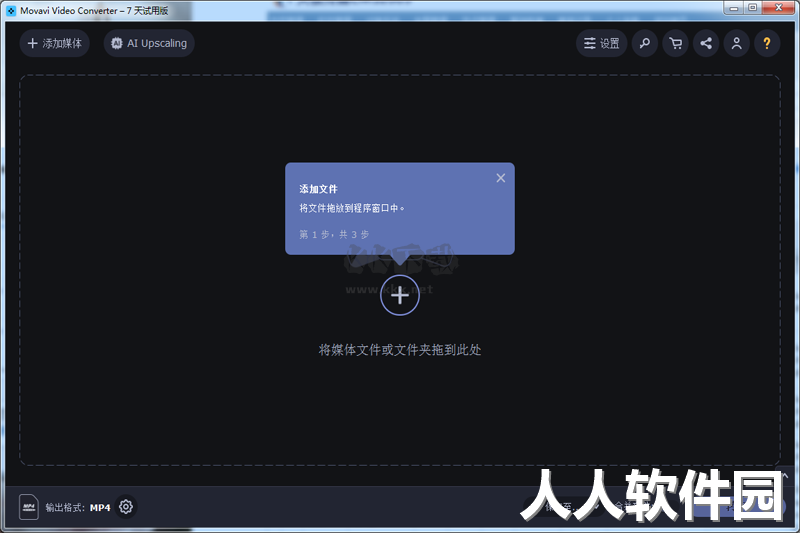Click the share icon
The width and height of the screenshot is (800, 533).
706,43
